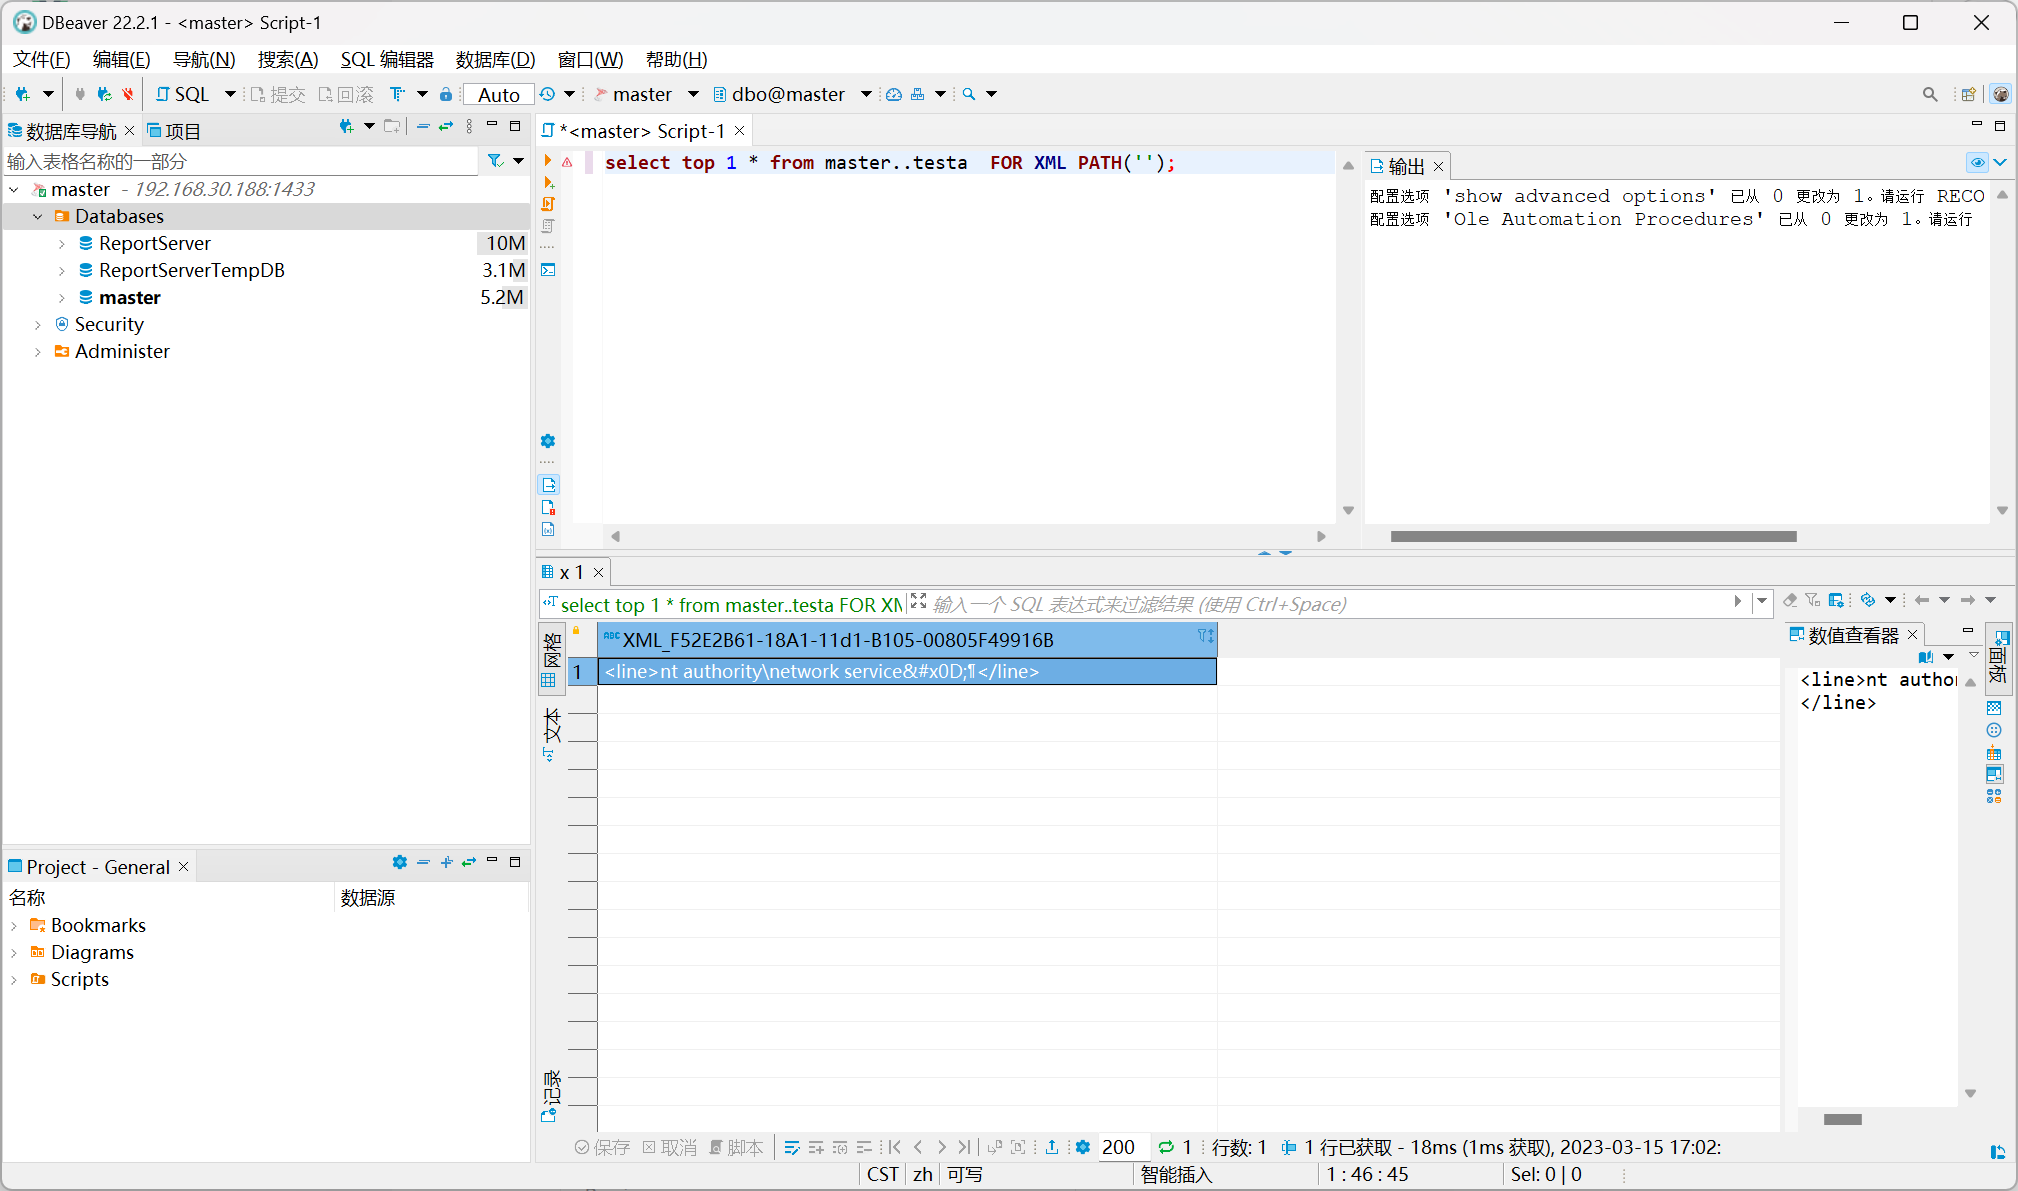The width and height of the screenshot is (2018, 1191).
Task: Click the 保存 save button in the results toolbar
Action: click(x=602, y=1147)
